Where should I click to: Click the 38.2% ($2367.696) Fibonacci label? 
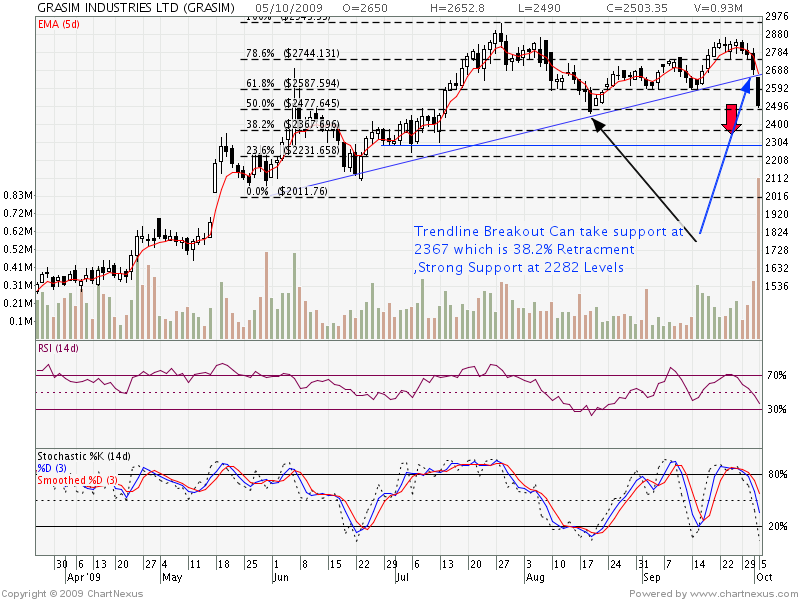point(292,124)
